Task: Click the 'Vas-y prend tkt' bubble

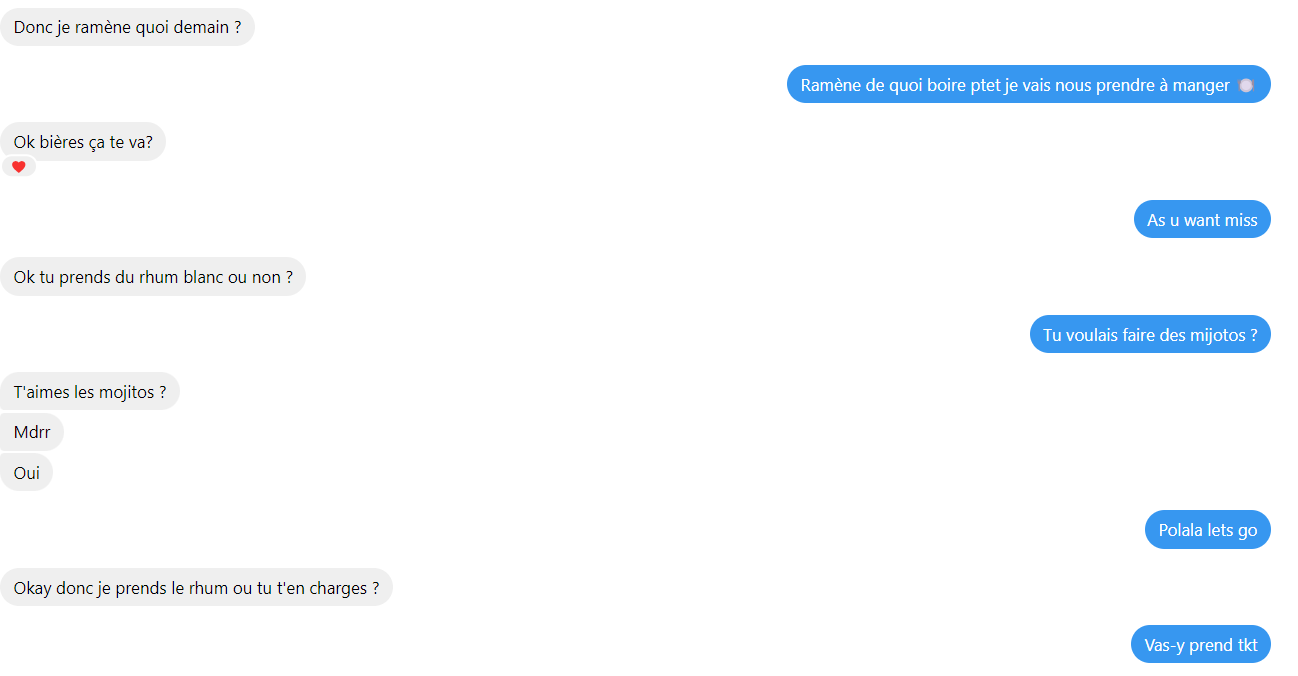Action: click(1201, 645)
